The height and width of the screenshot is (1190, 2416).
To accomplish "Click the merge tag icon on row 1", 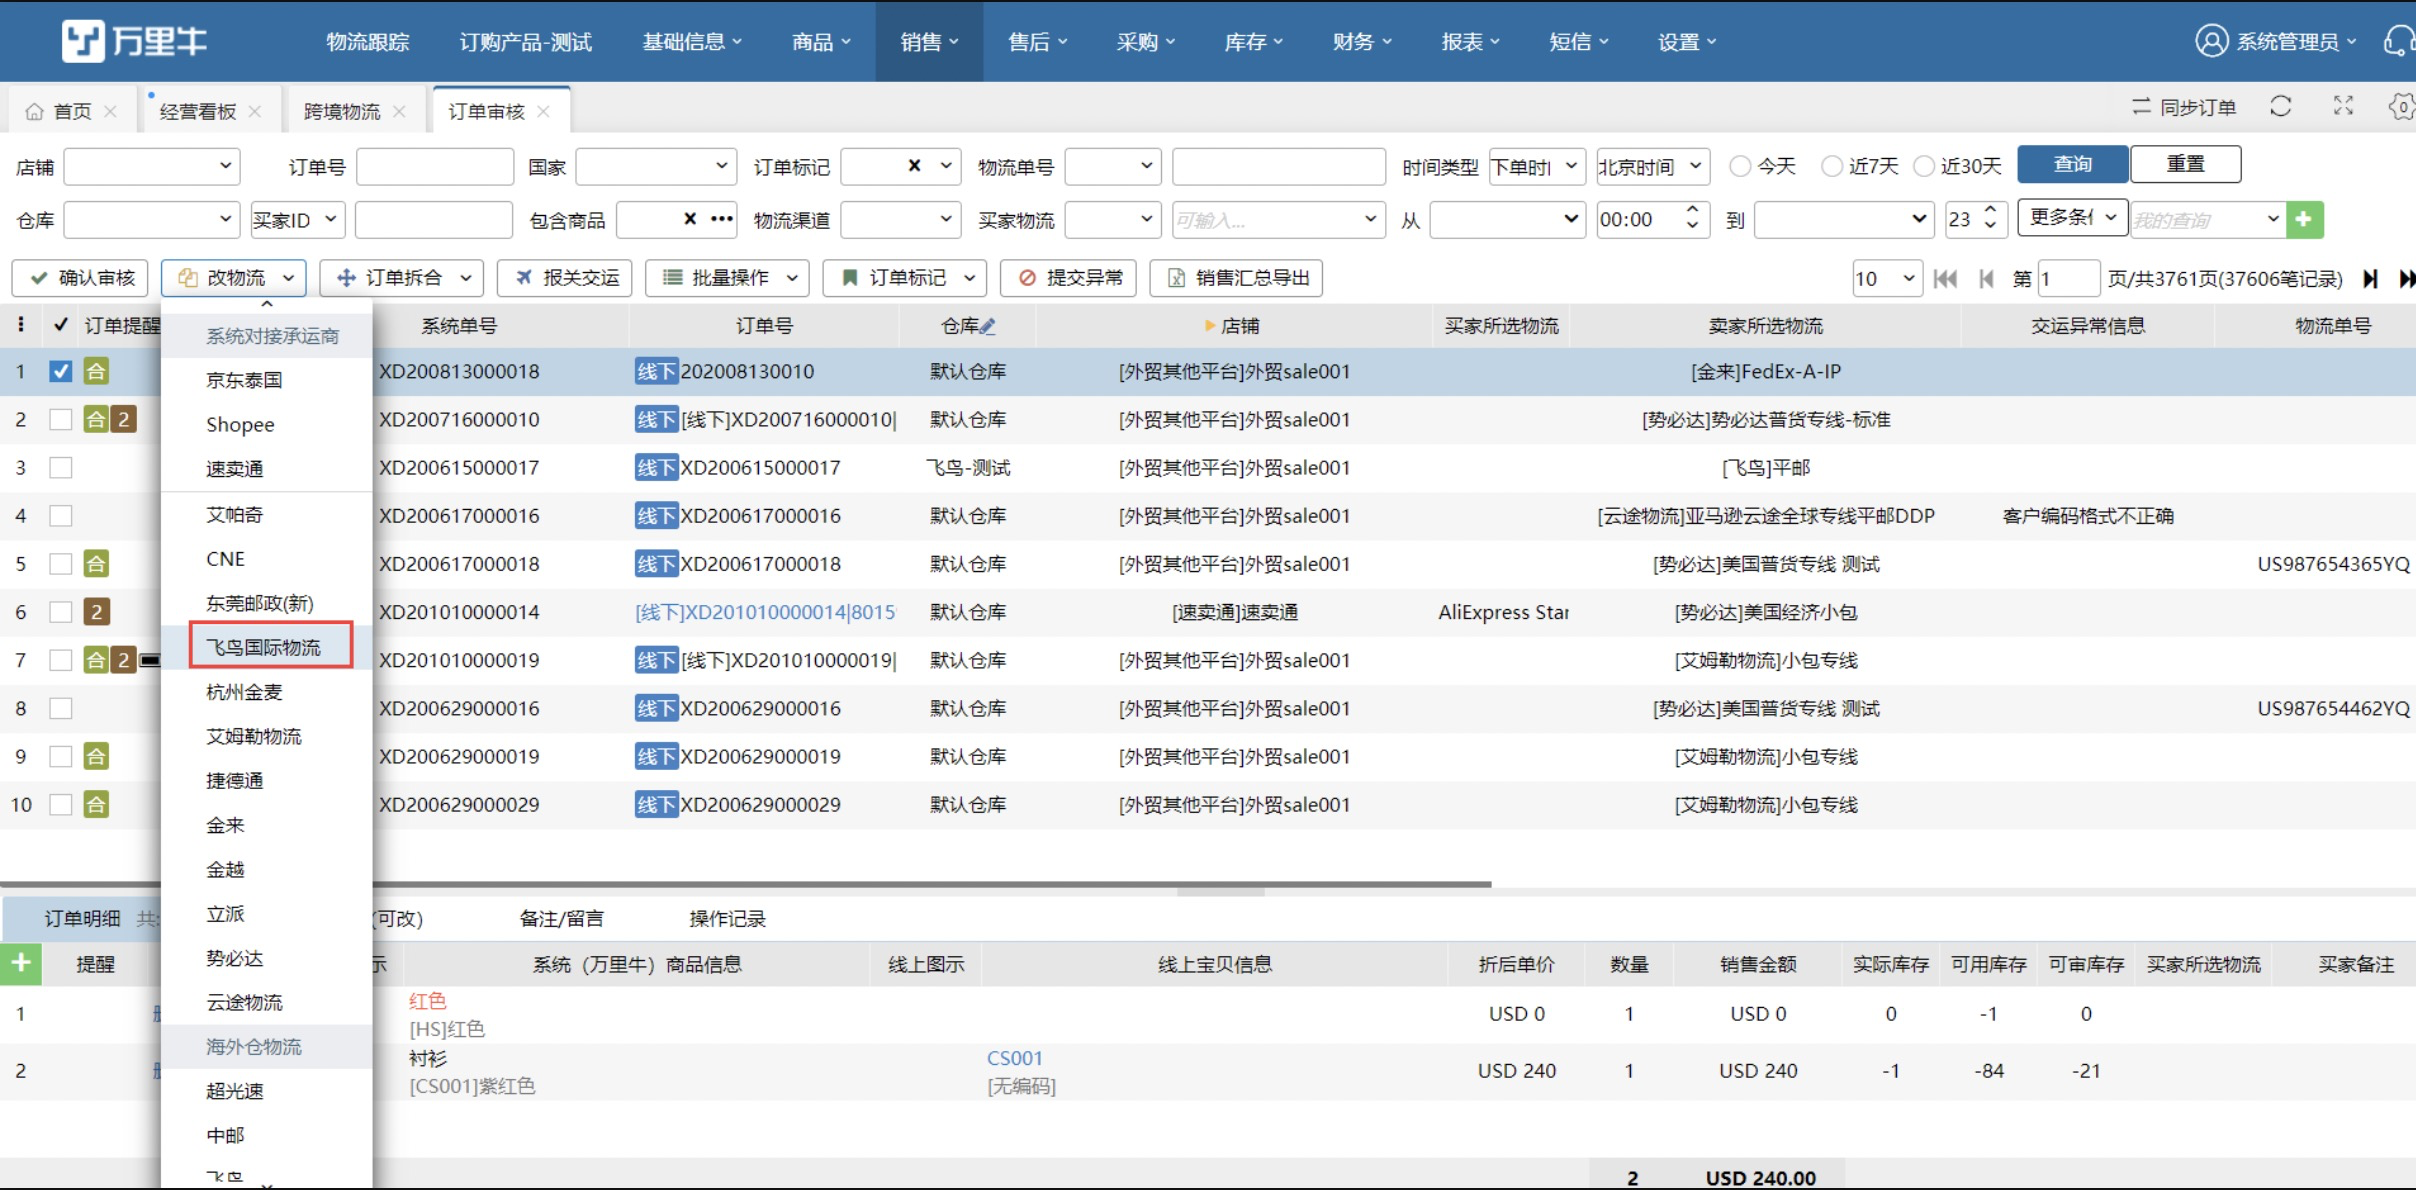I will [95, 371].
